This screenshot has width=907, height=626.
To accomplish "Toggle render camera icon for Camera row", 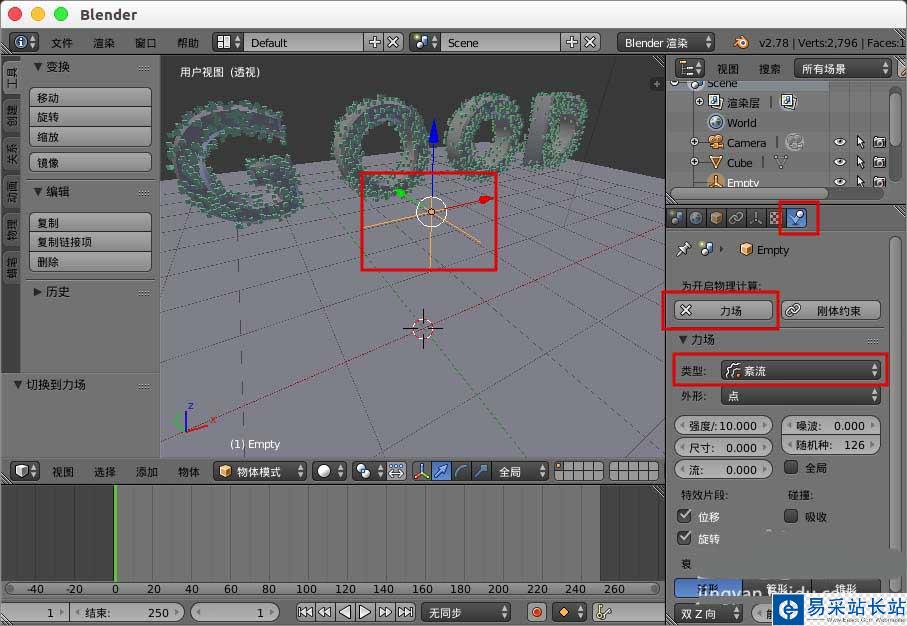I will click(879, 142).
